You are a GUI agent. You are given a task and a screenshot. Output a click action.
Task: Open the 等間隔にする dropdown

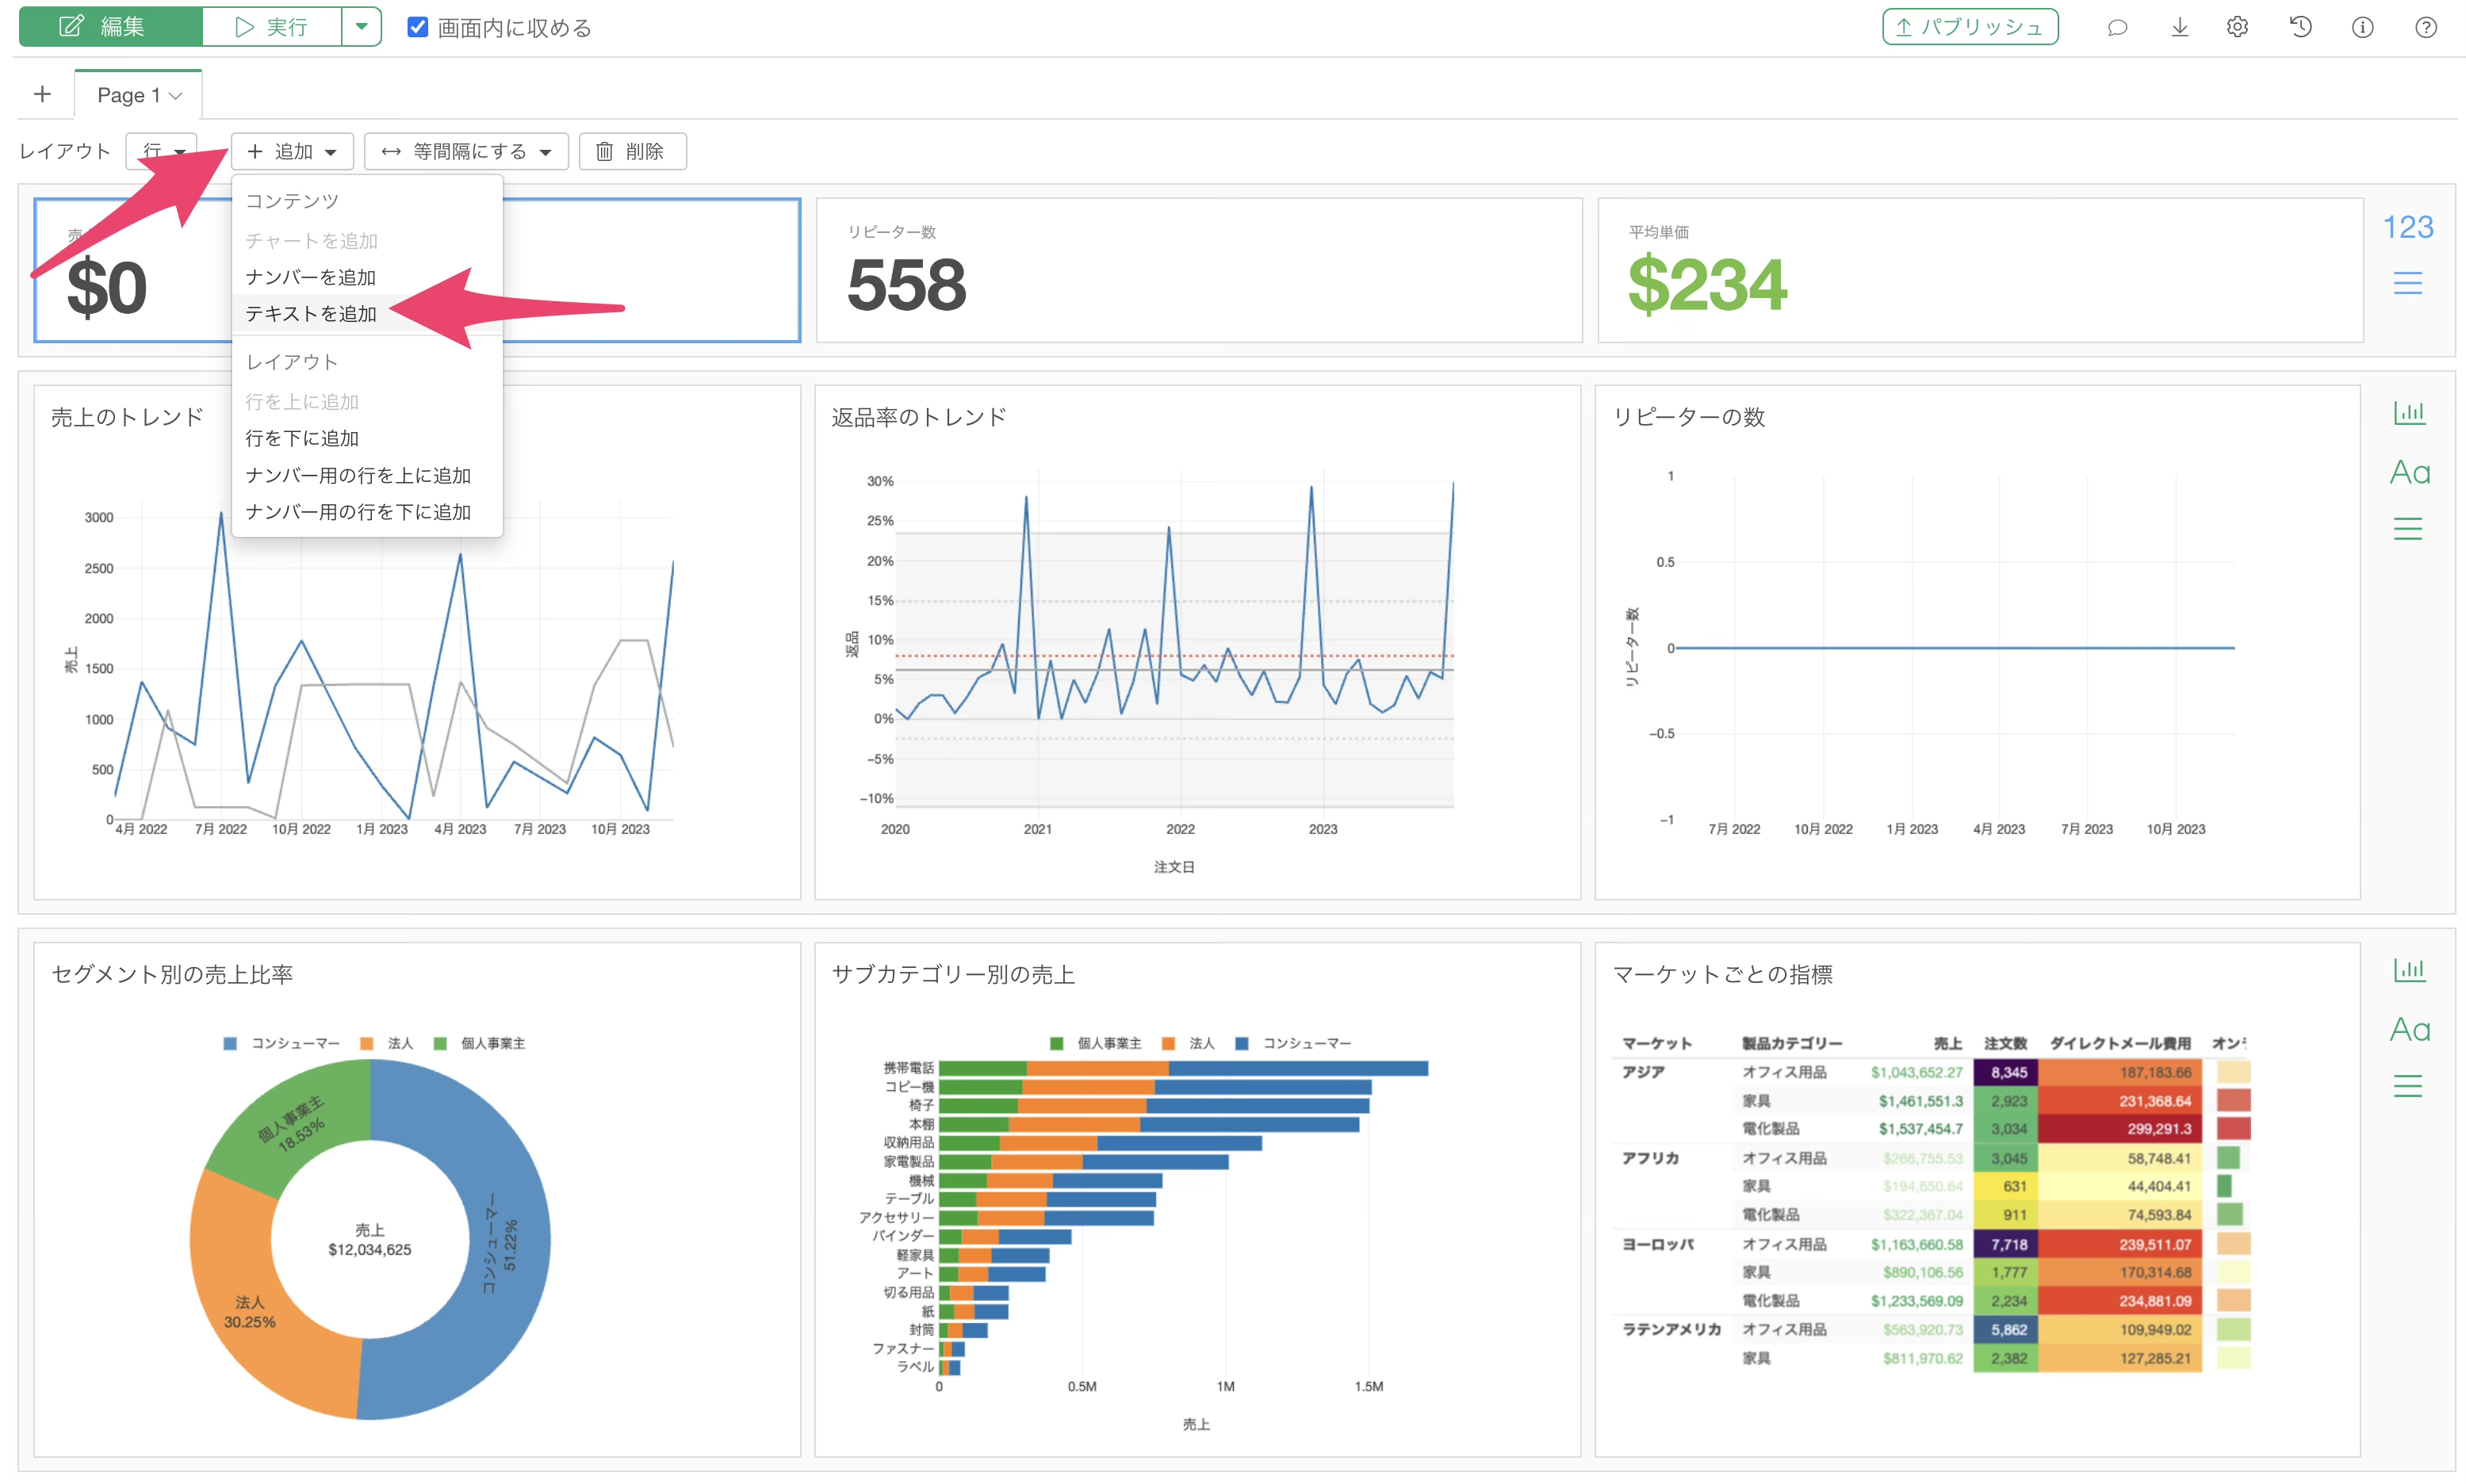click(x=466, y=151)
